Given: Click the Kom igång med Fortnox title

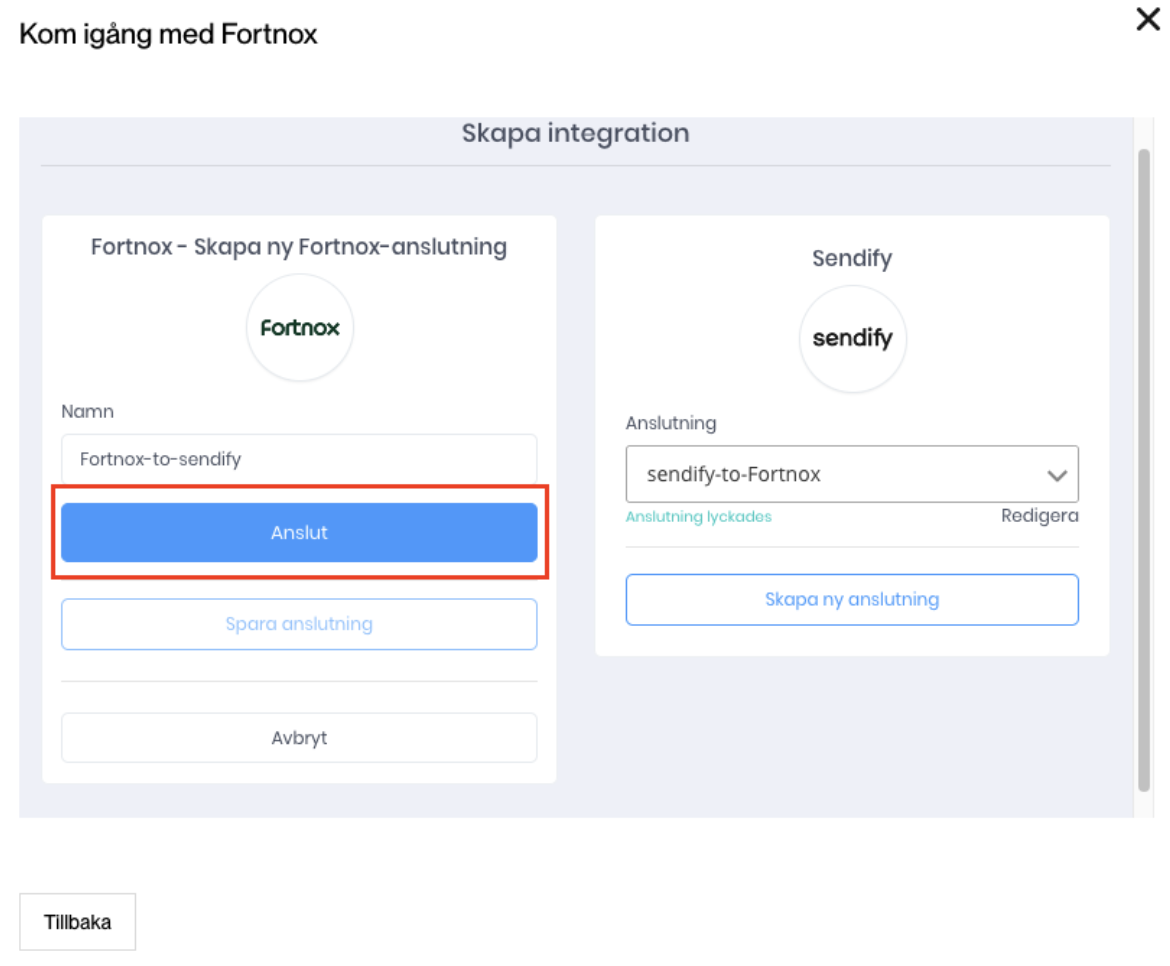Looking at the screenshot, I should [x=168, y=35].
